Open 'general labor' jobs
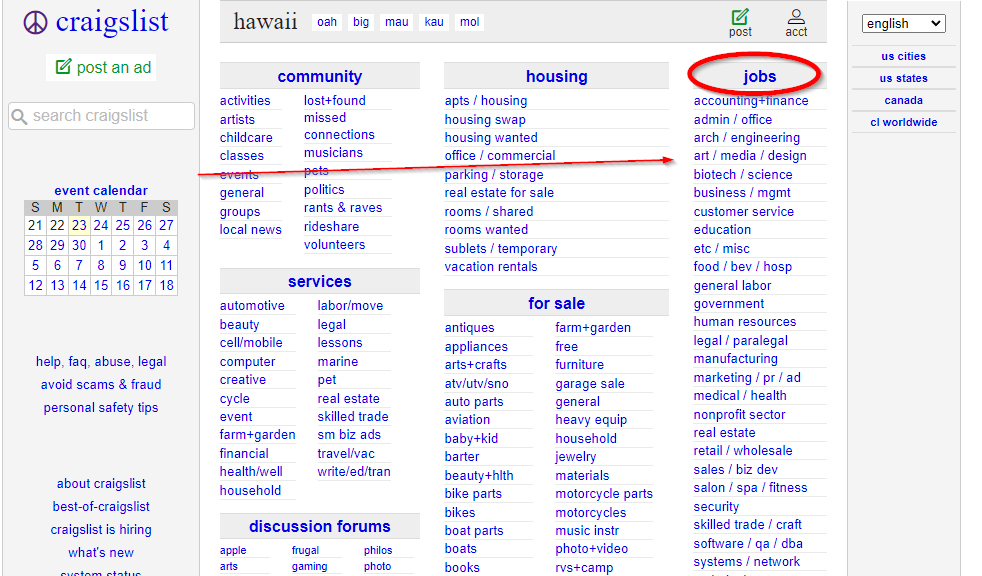982x576 pixels. (x=732, y=285)
